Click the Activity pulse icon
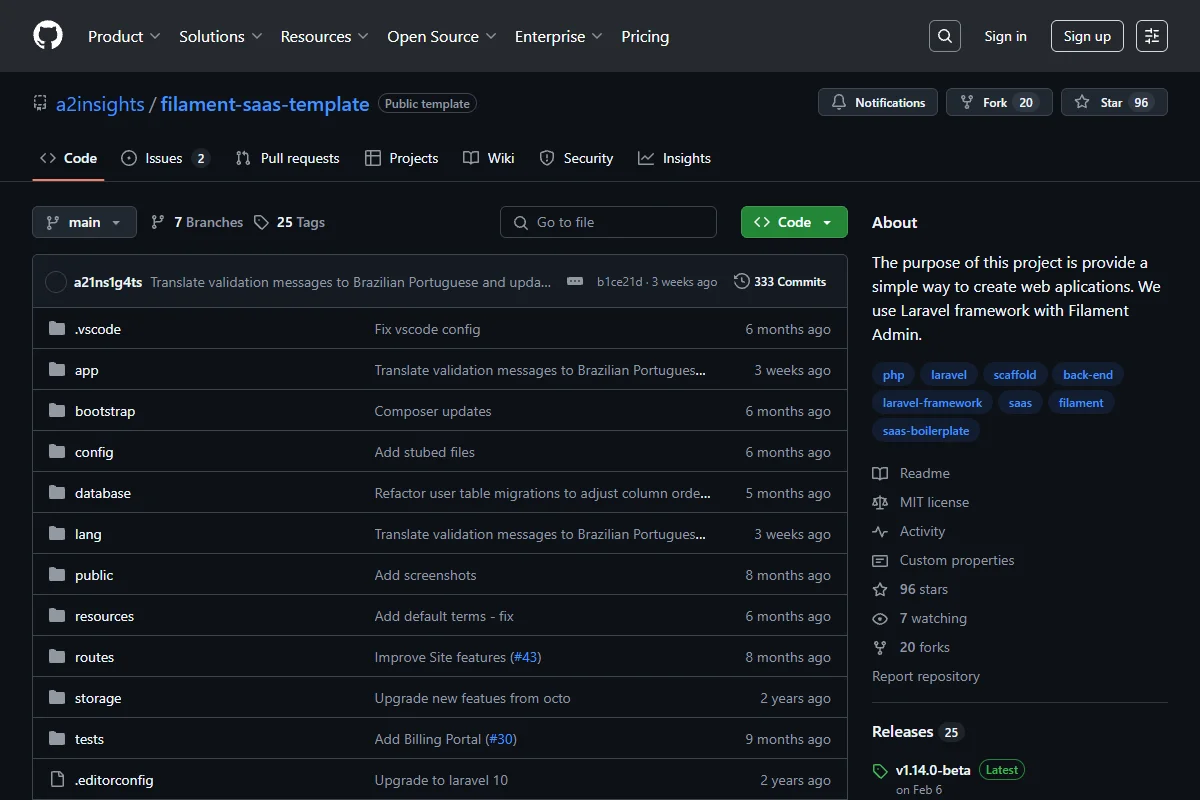This screenshot has width=1200, height=800. (x=880, y=531)
